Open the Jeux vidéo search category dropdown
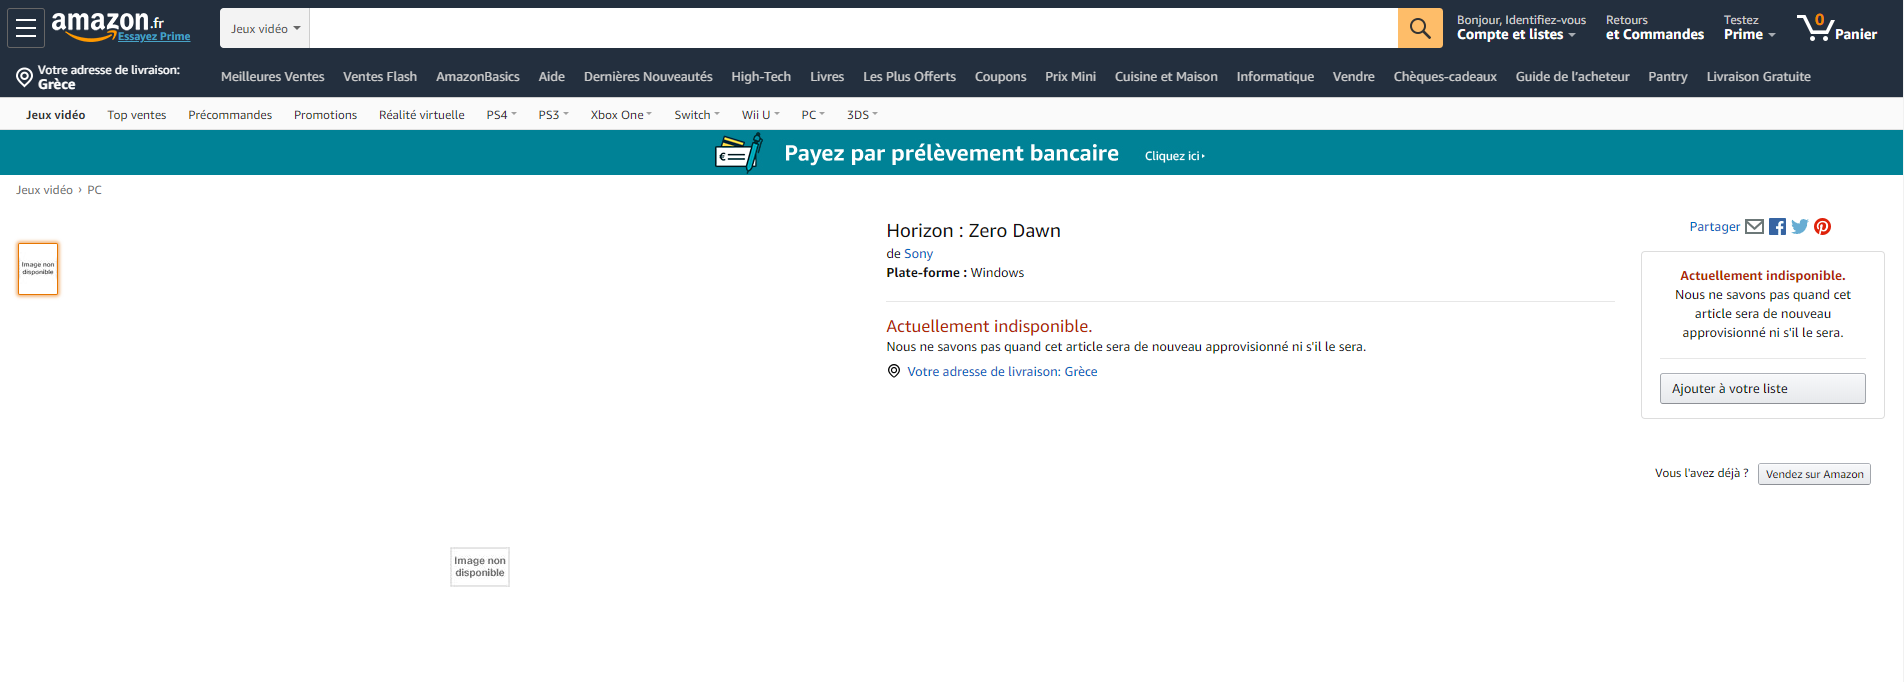Viewport: 1904px width, 682px height. click(x=265, y=28)
